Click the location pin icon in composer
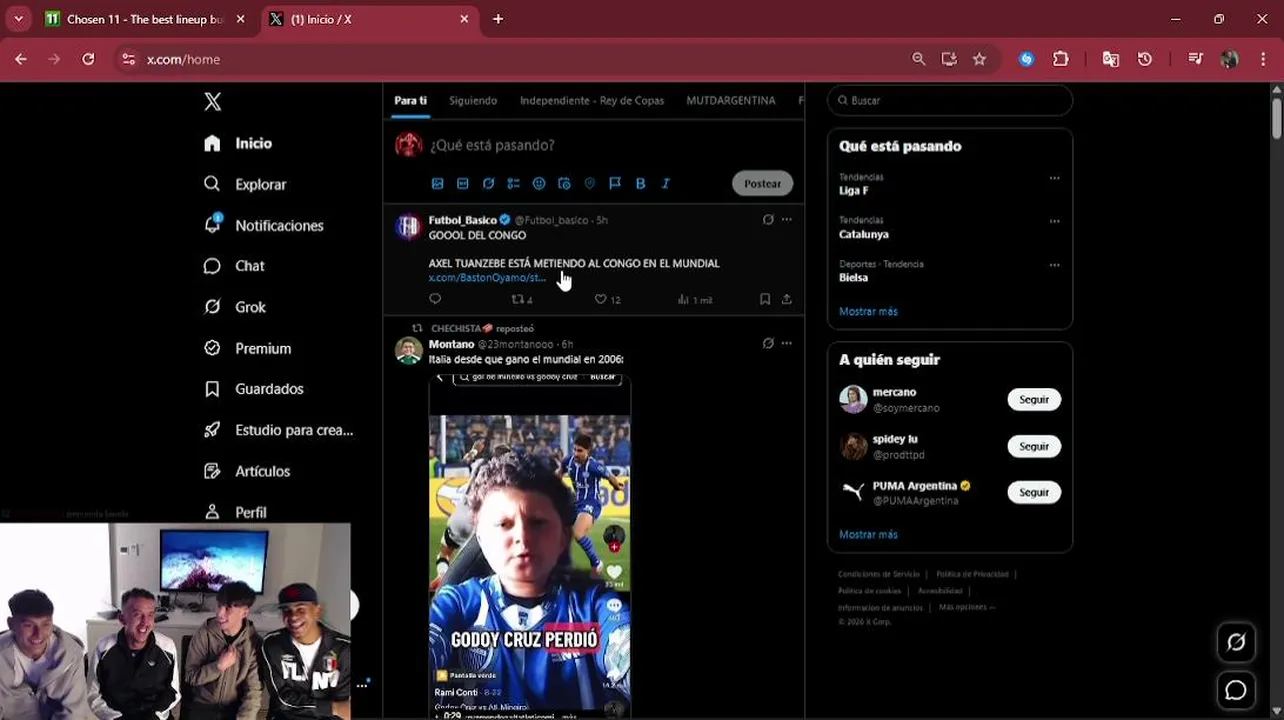 pos(590,183)
